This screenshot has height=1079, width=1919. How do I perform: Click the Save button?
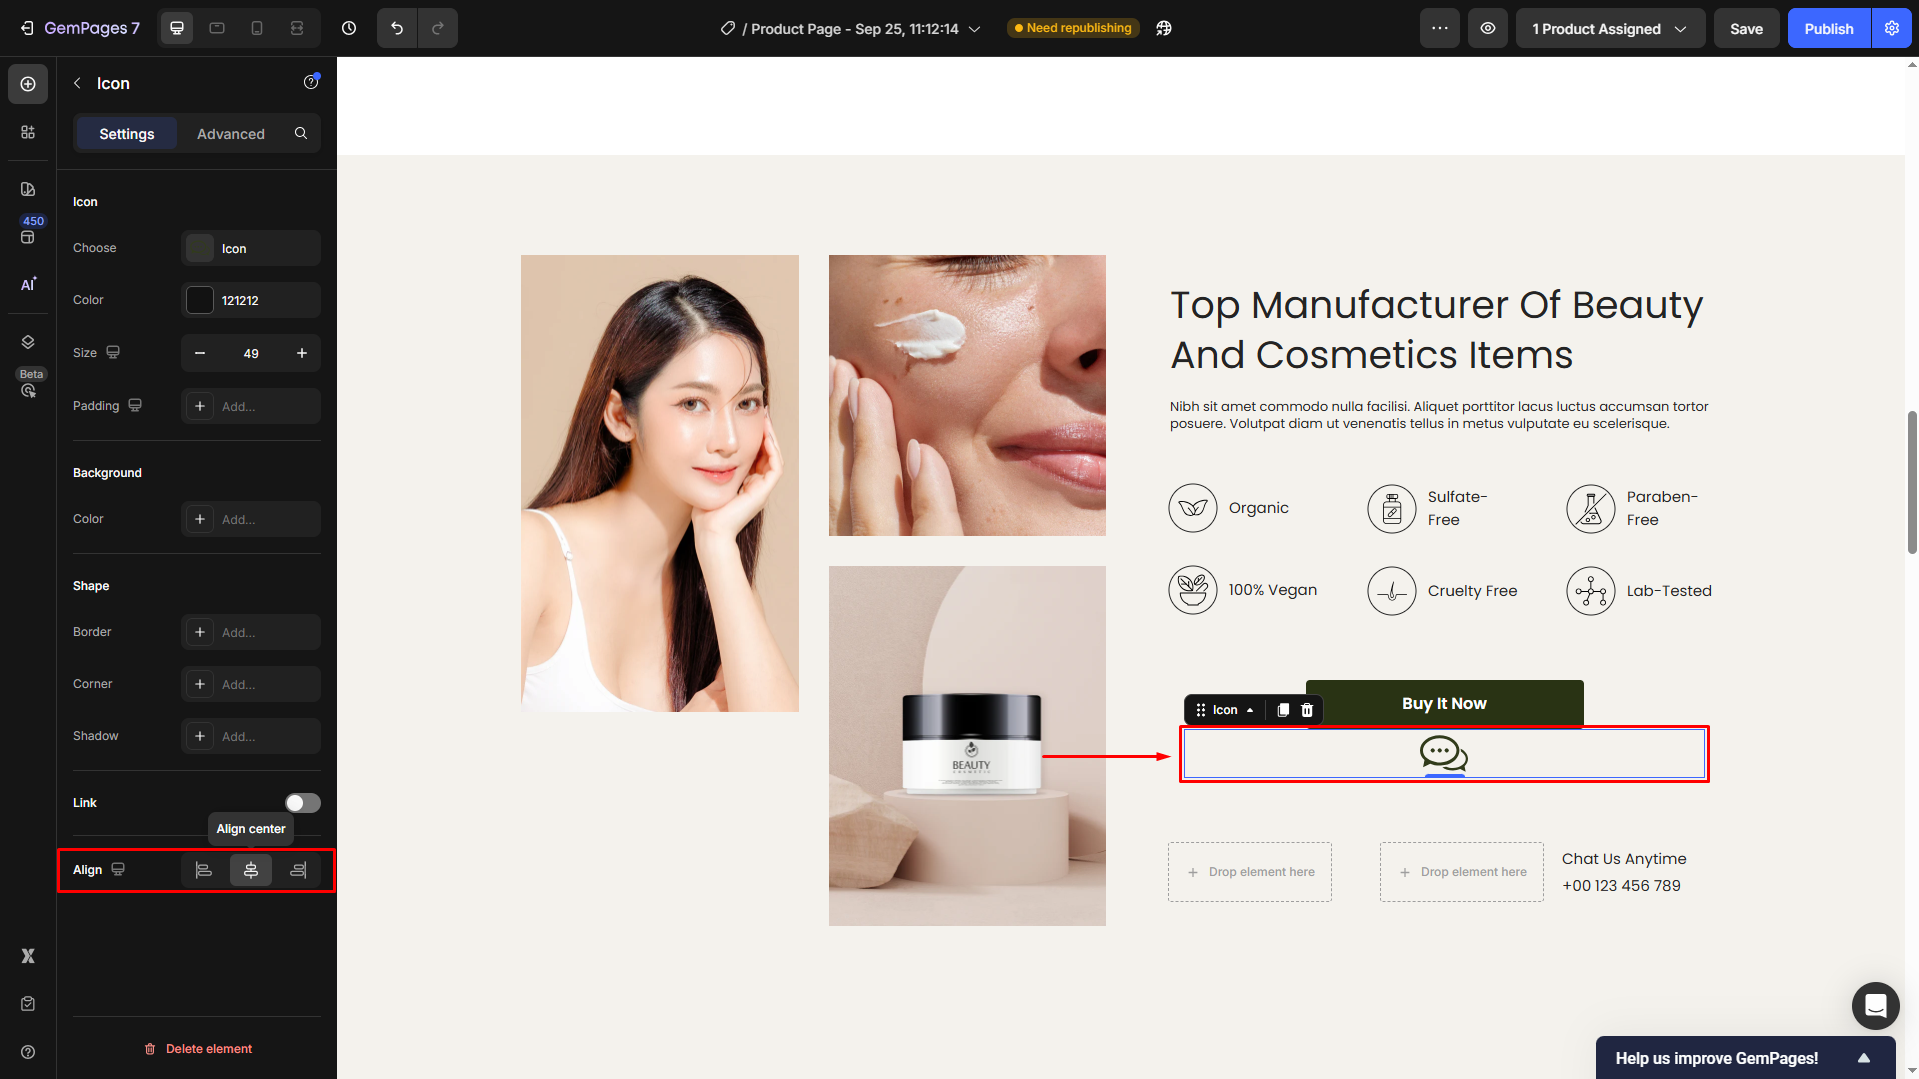pos(1746,28)
